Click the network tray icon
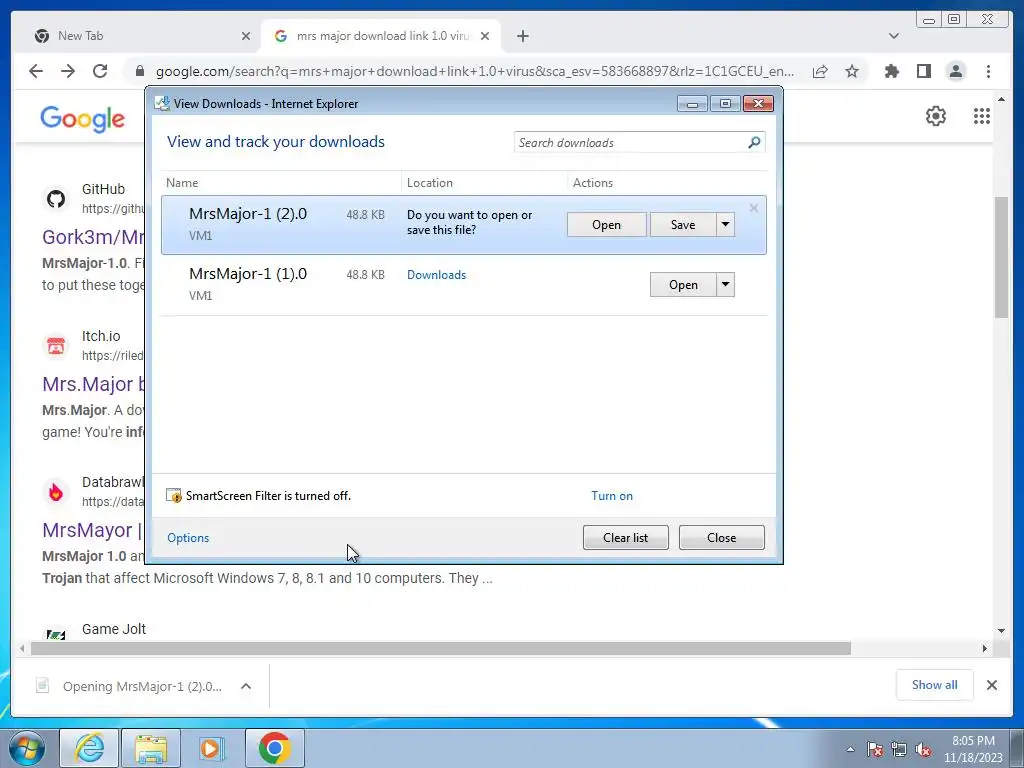The height and width of the screenshot is (768, 1024). click(899, 749)
